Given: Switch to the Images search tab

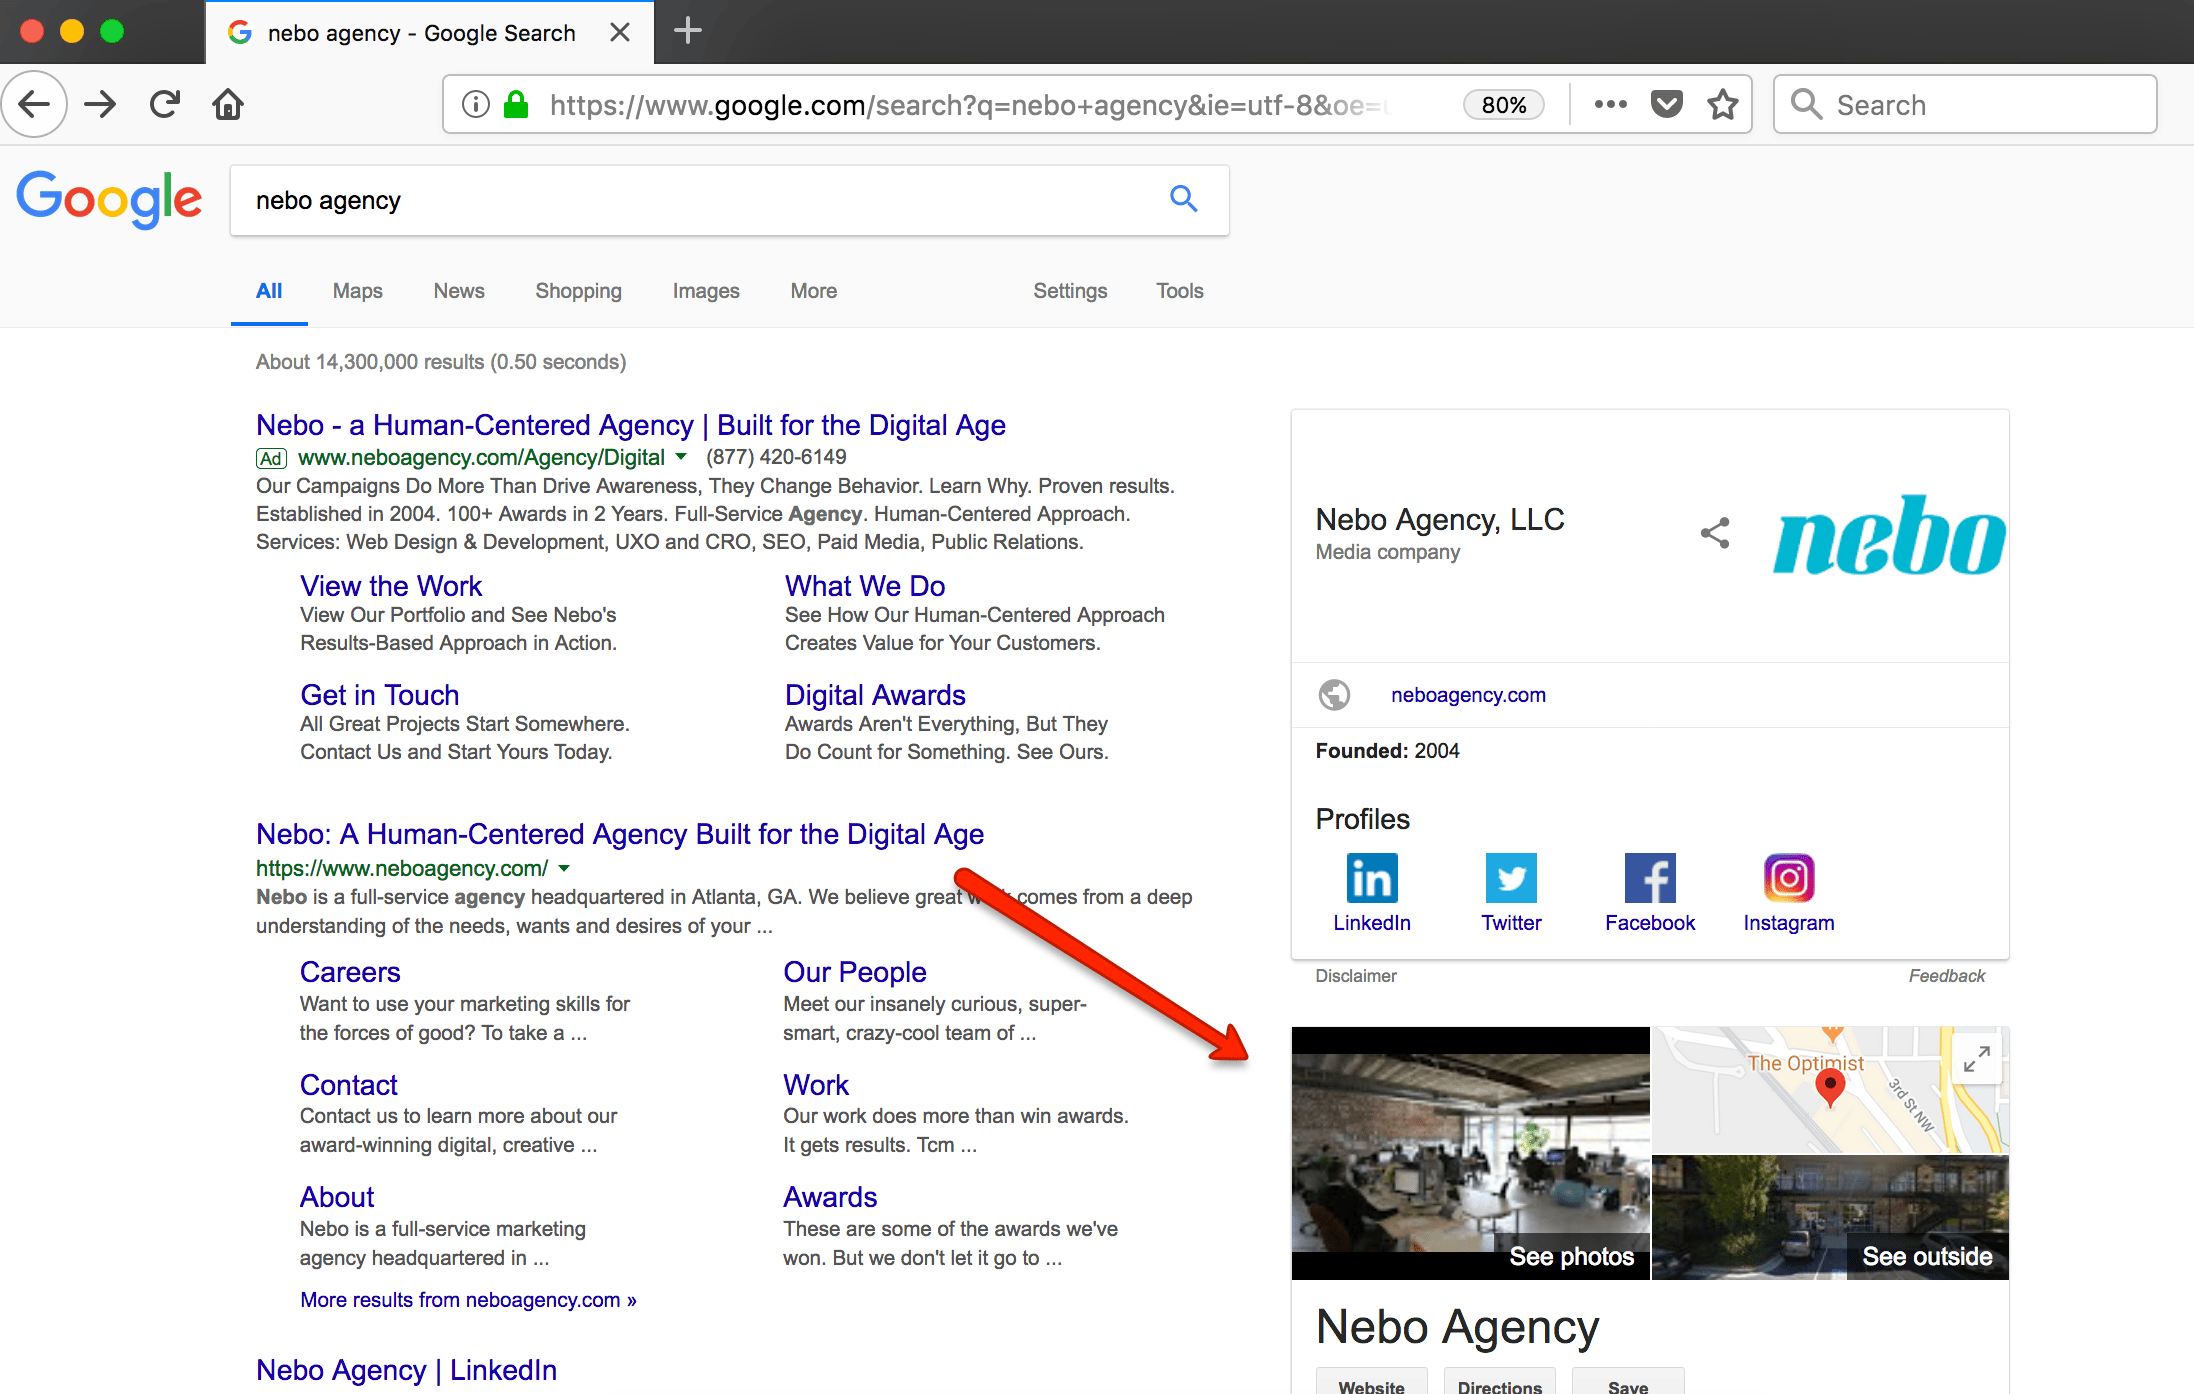Looking at the screenshot, I should [x=705, y=291].
